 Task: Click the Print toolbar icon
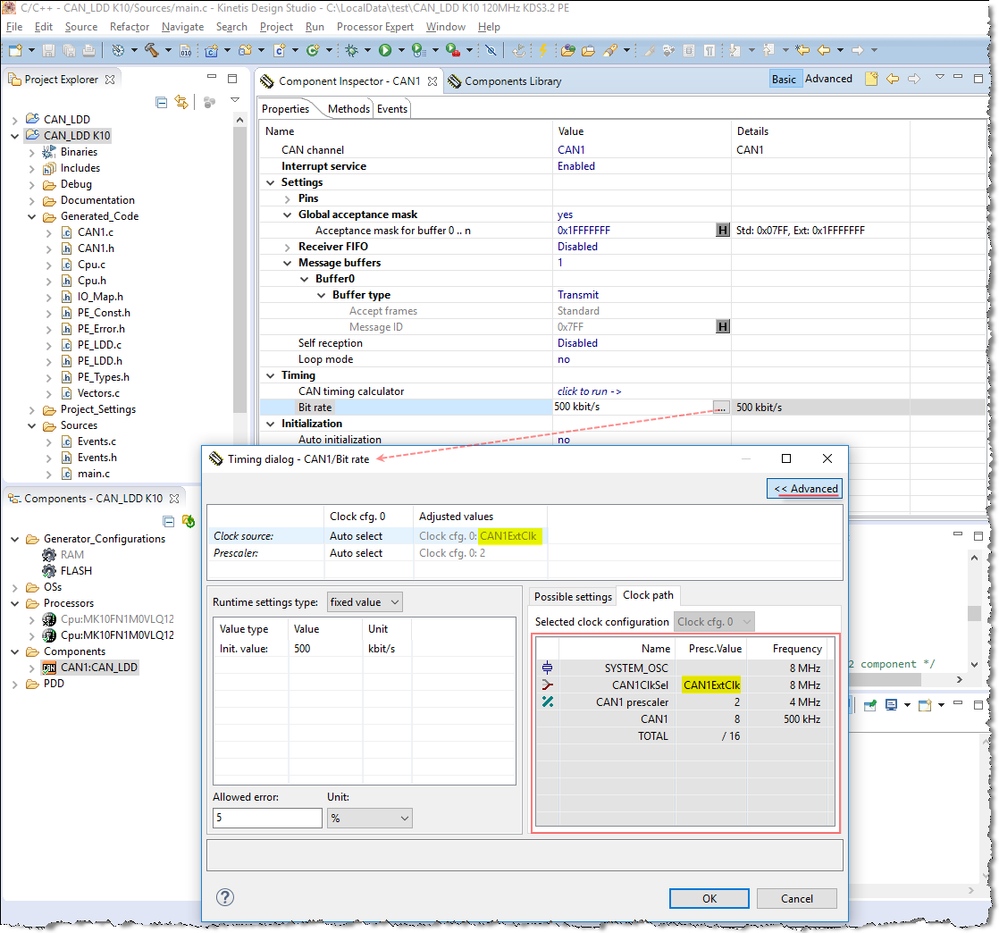[x=89, y=50]
